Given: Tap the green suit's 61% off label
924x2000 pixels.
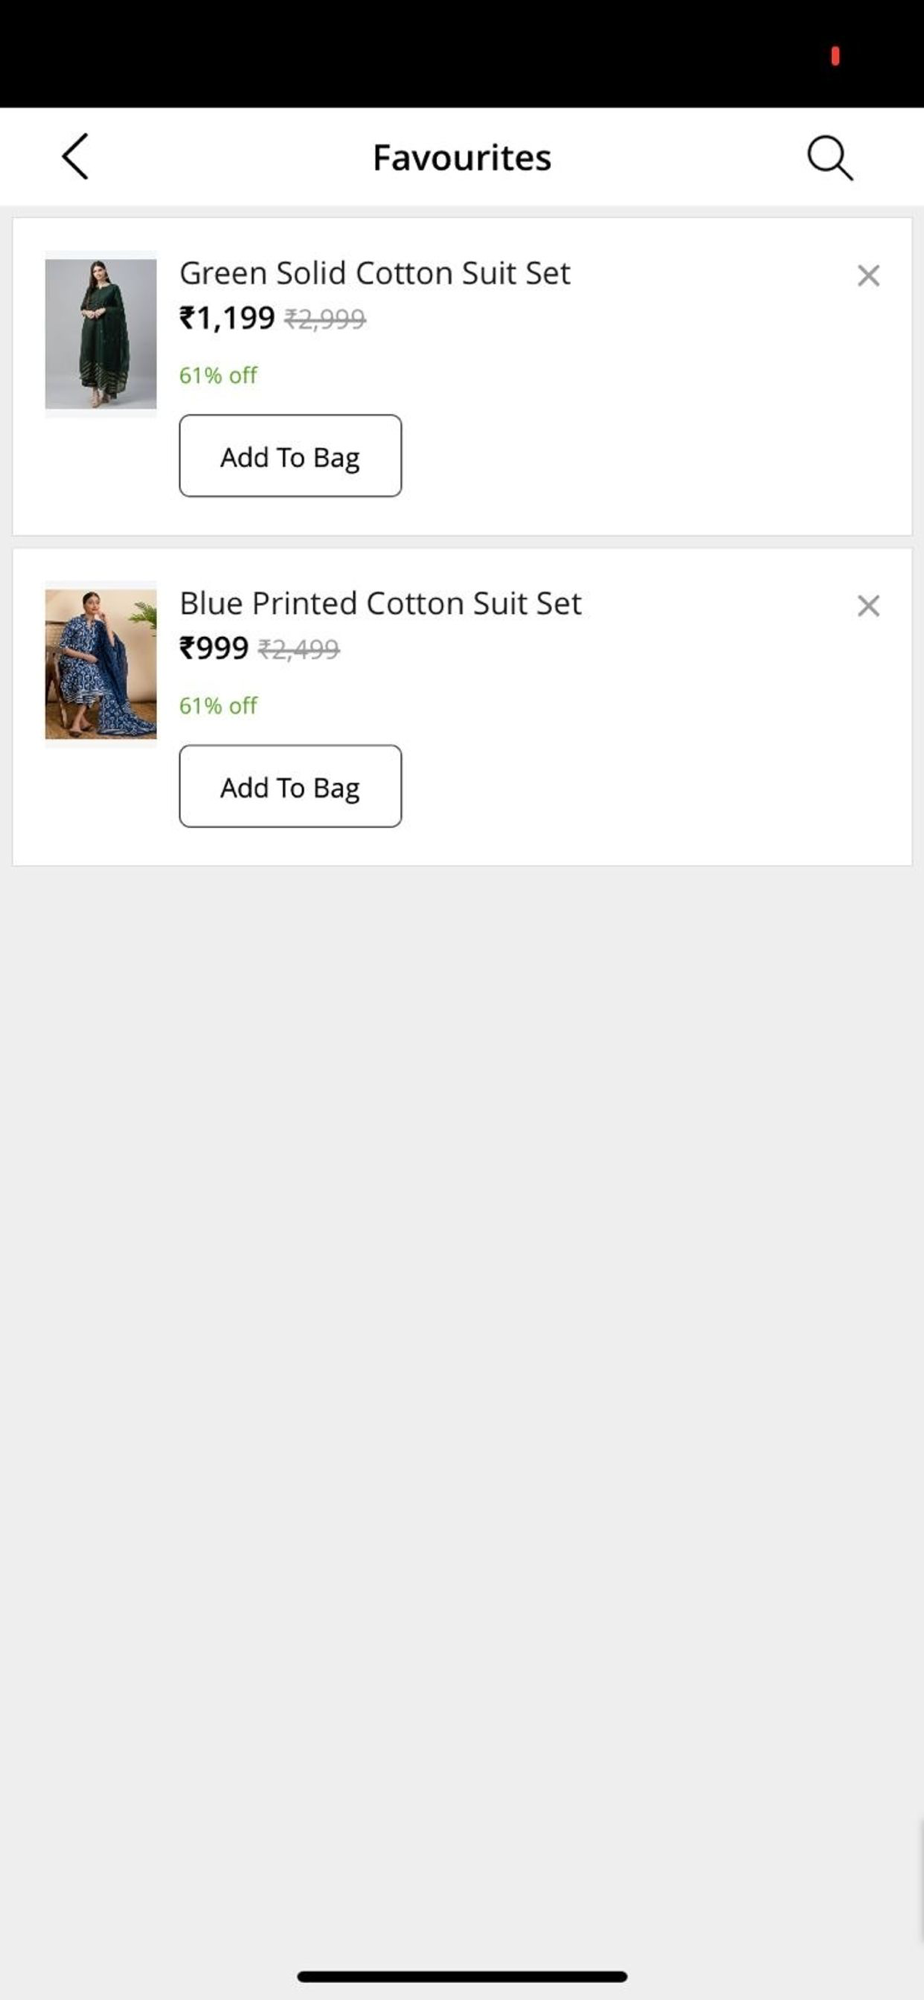Looking at the screenshot, I should 218,375.
